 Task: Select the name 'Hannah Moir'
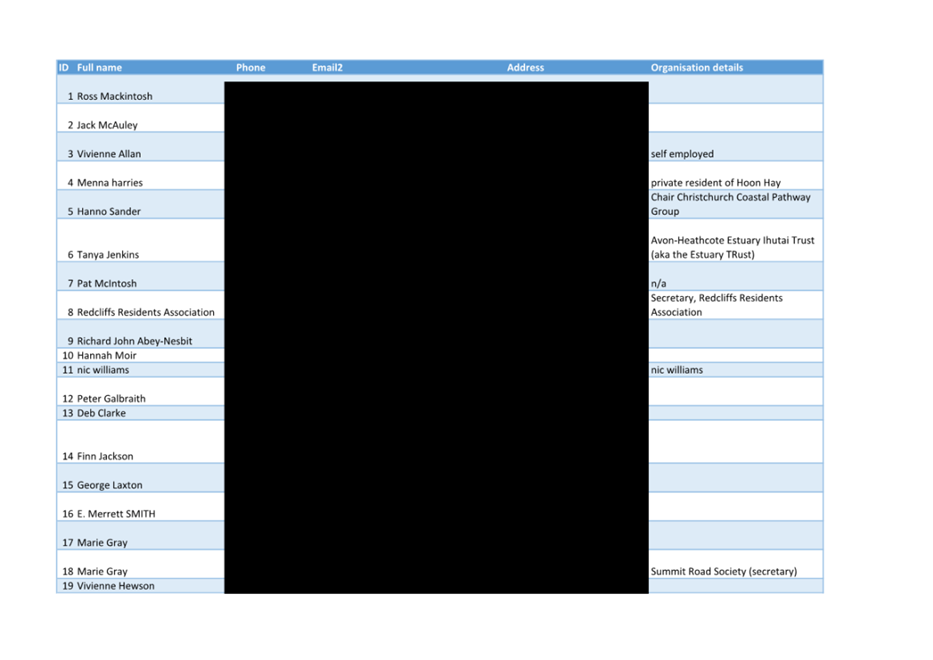click(107, 355)
